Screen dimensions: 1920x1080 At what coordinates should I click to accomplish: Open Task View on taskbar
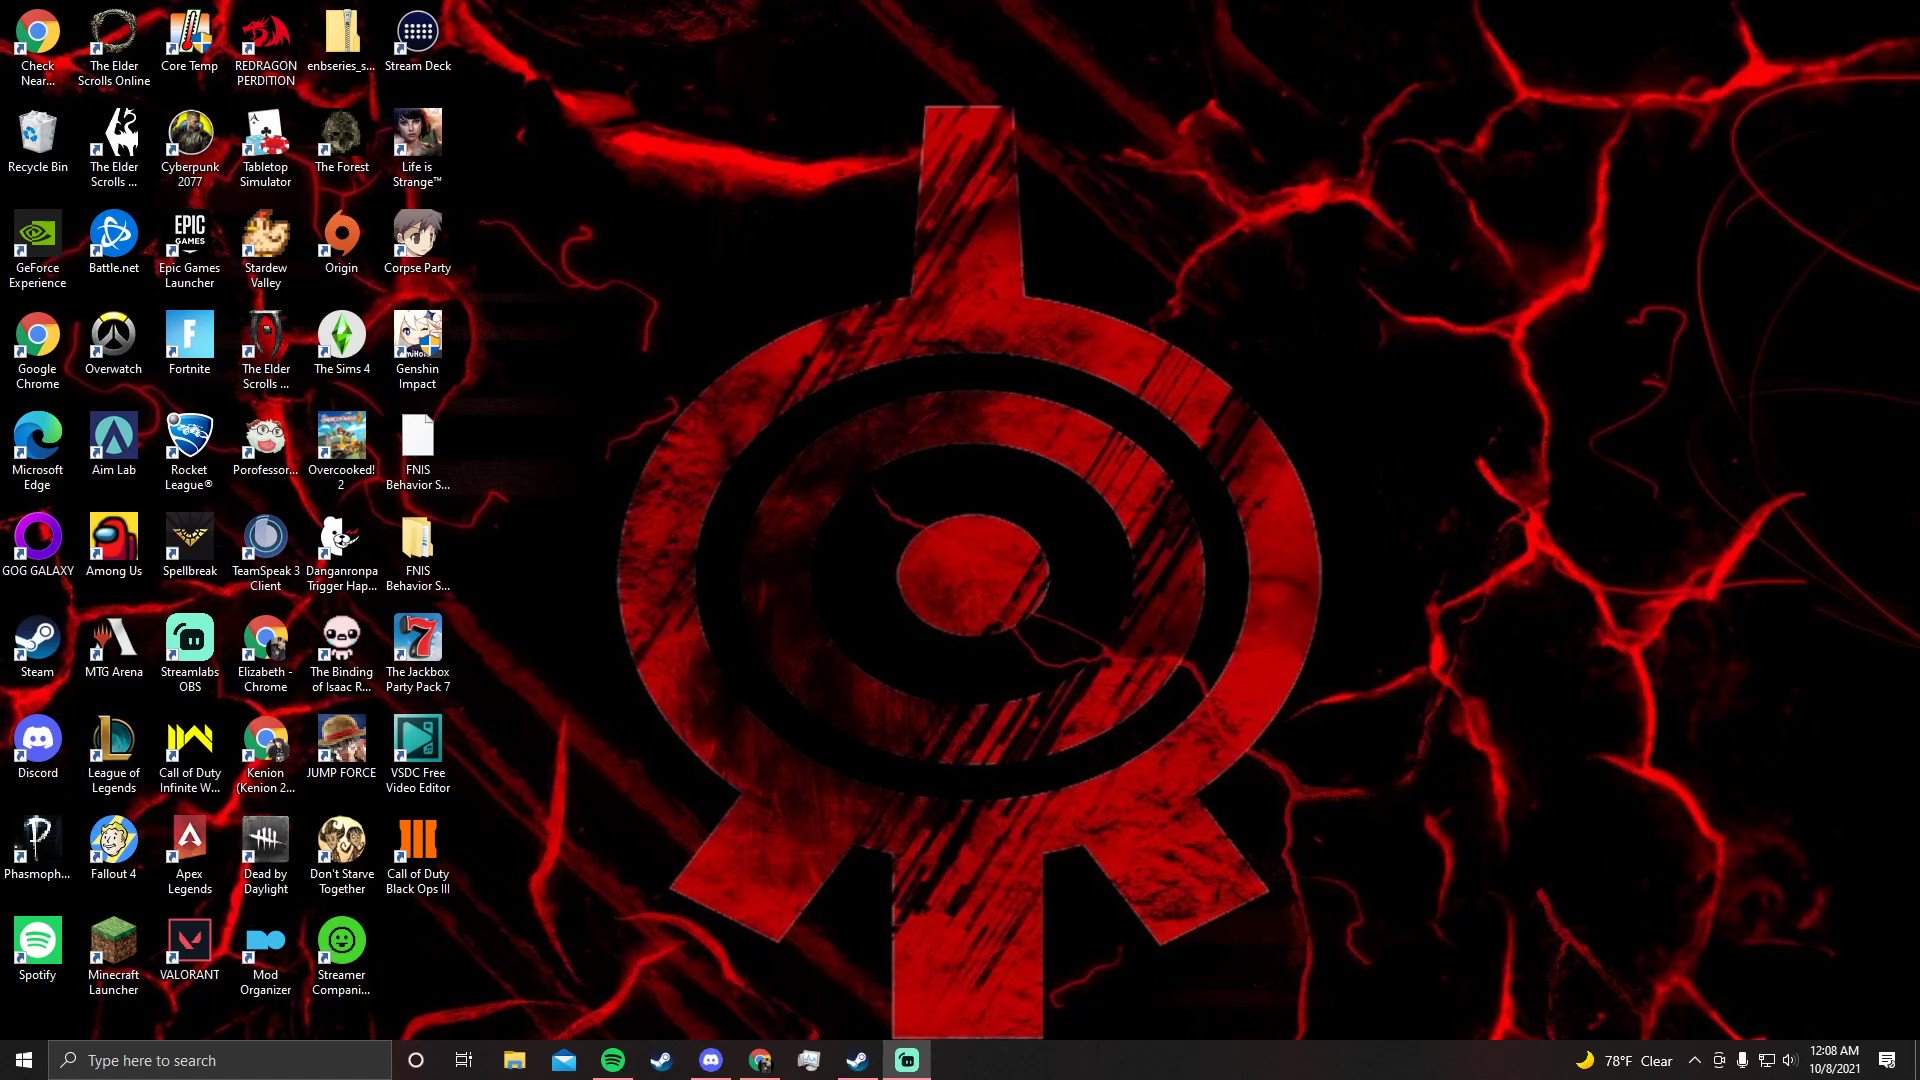pos(464,1060)
